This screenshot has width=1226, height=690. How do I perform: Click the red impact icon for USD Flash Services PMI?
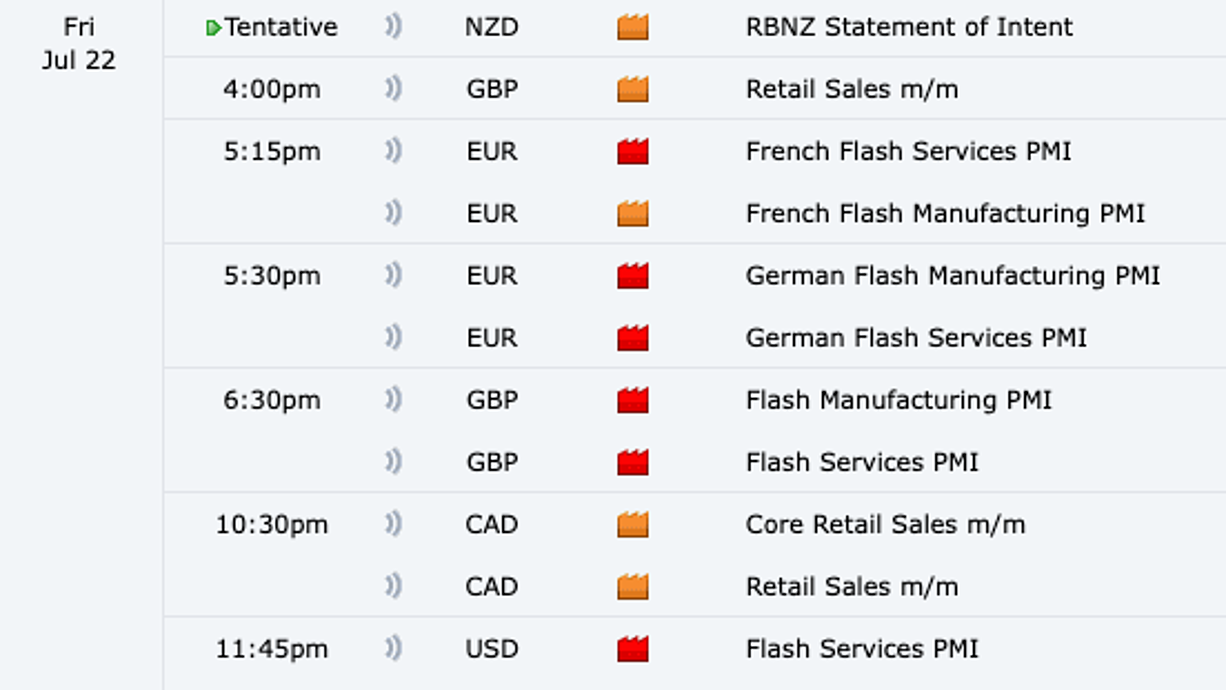click(632, 649)
